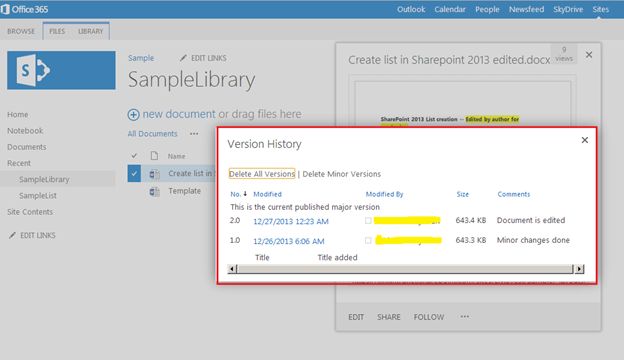Open Newsfeed from the top bar
The width and height of the screenshot is (624, 360).
pyautogui.click(x=526, y=9)
